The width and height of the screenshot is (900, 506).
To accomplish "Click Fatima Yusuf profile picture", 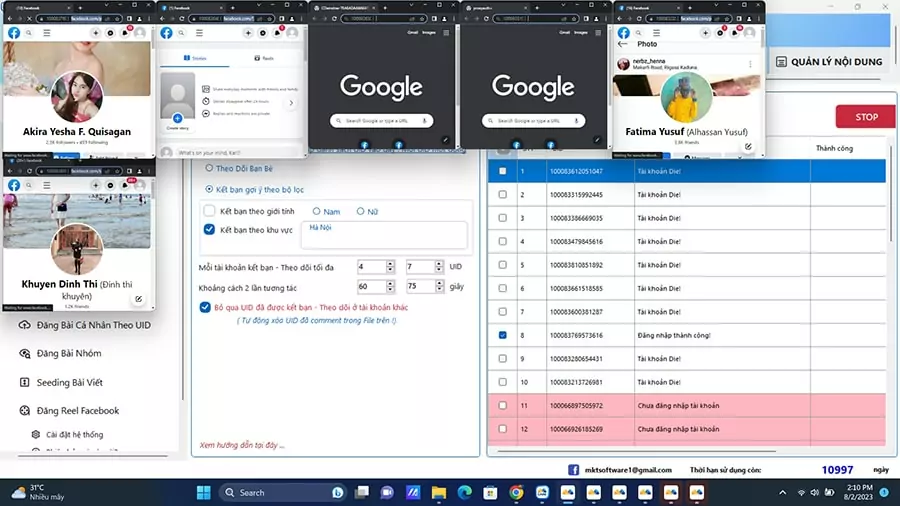I will pyautogui.click(x=686, y=96).
